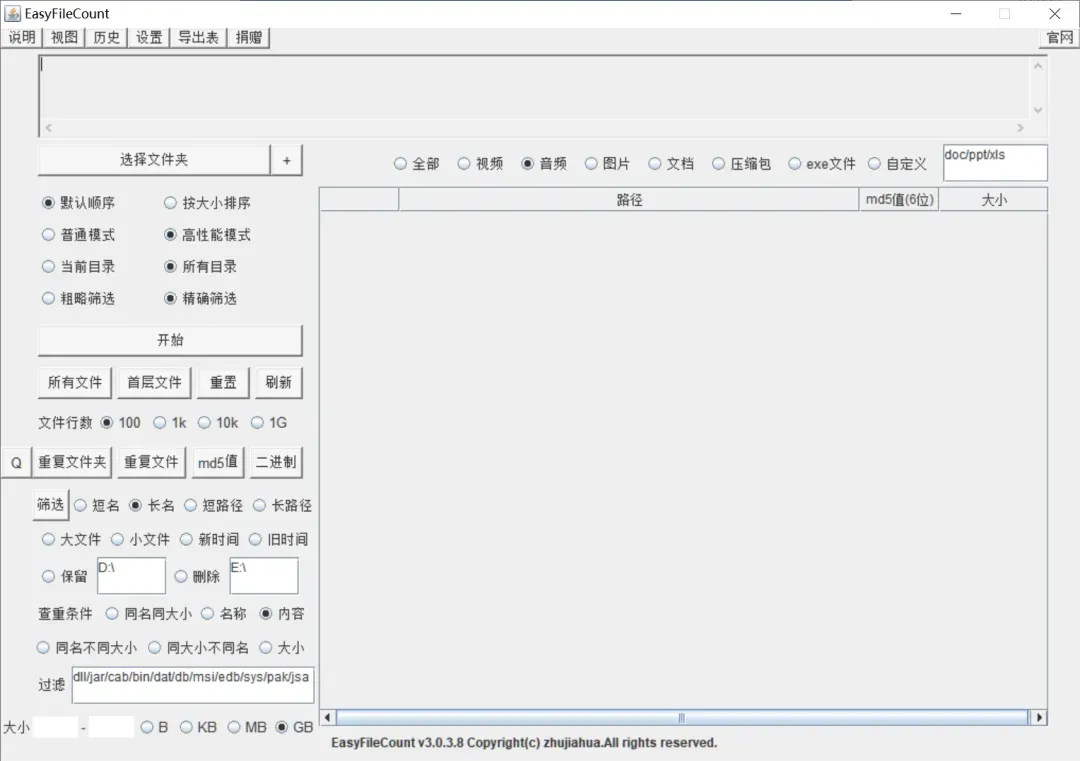Select the 自定义 radio option
The image size is (1080, 761).
pyautogui.click(x=897, y=163)
